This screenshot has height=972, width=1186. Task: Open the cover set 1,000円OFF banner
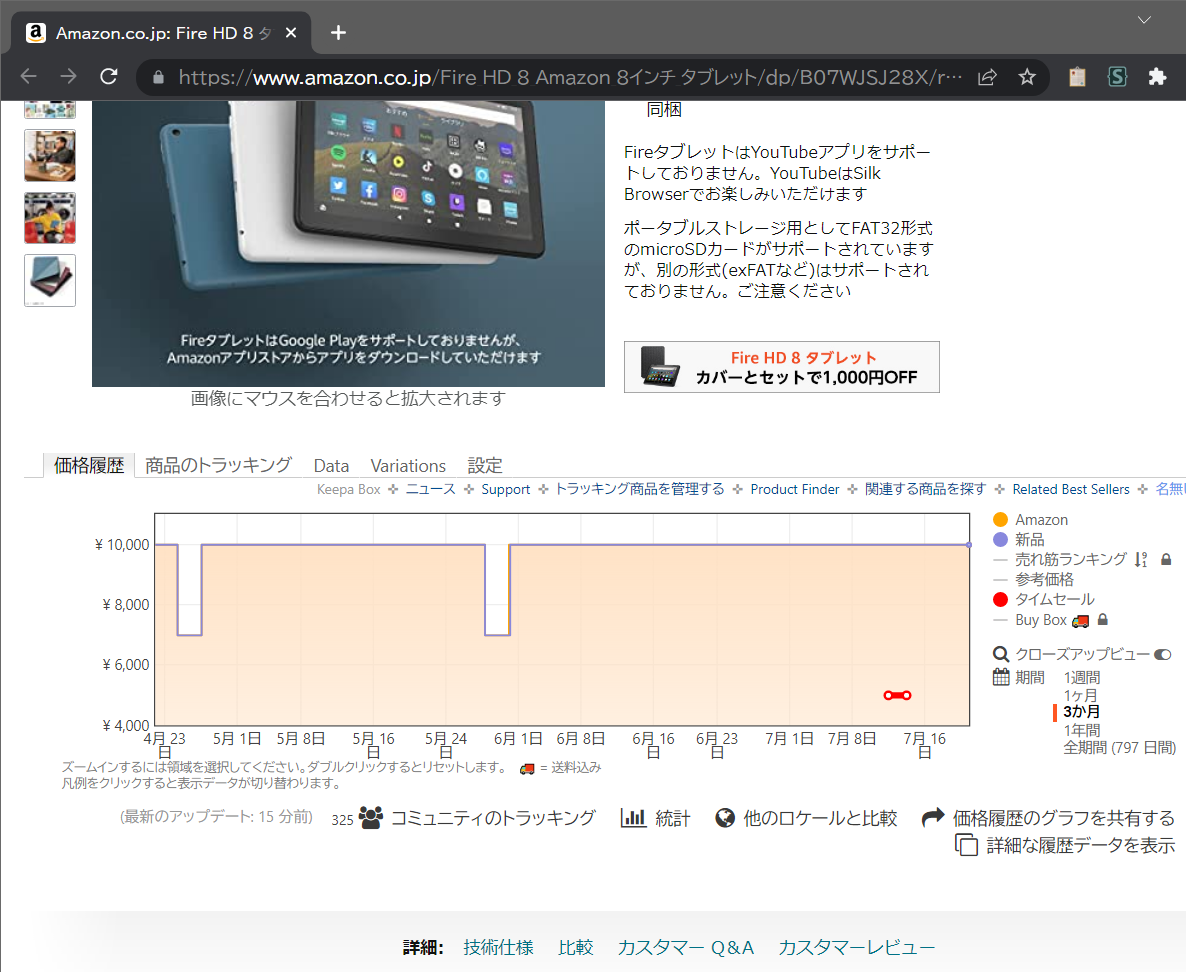(x=781, y=367)
